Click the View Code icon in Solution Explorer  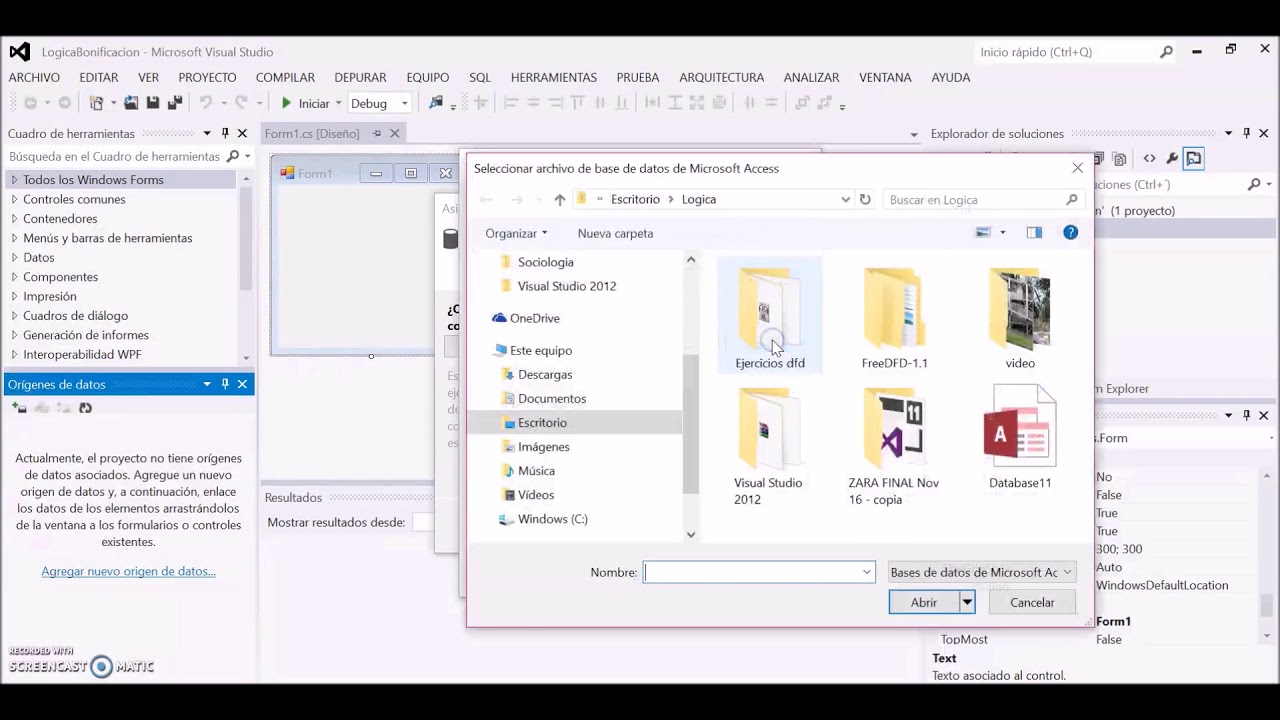1149,158
